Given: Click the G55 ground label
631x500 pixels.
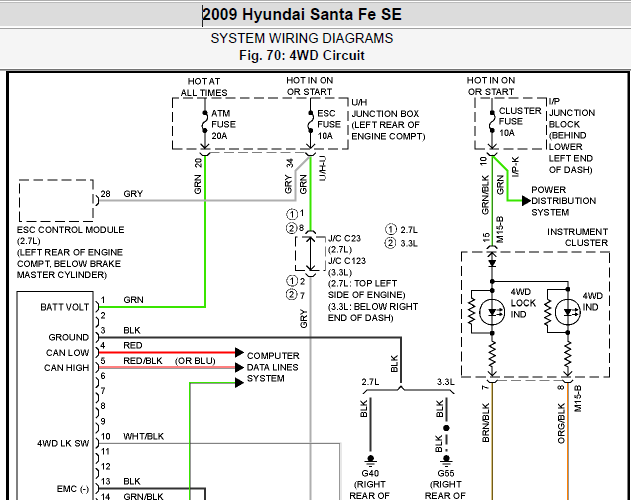Looking at the screenshot, I should [445, 473].
